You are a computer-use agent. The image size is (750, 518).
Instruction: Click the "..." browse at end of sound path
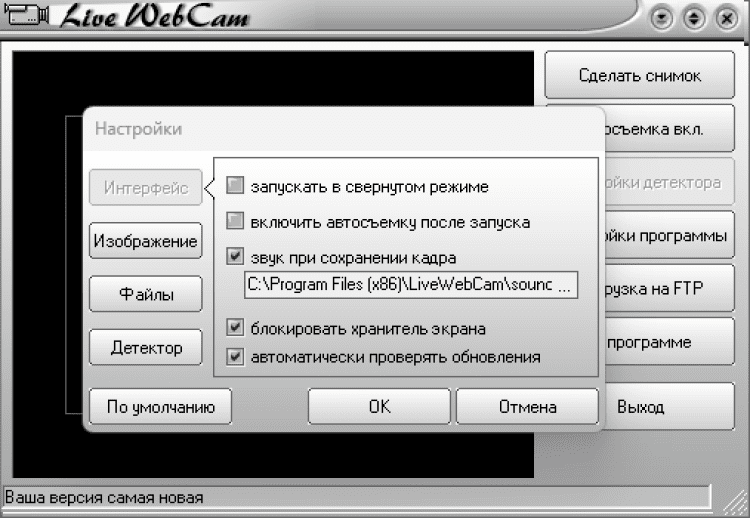pos(564,286)
